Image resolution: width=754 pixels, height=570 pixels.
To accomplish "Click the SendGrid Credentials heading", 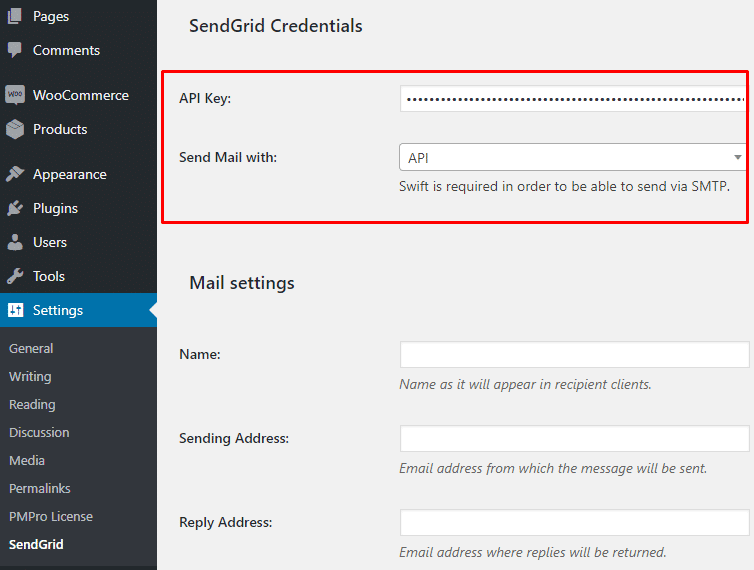I will pos(276,26).
